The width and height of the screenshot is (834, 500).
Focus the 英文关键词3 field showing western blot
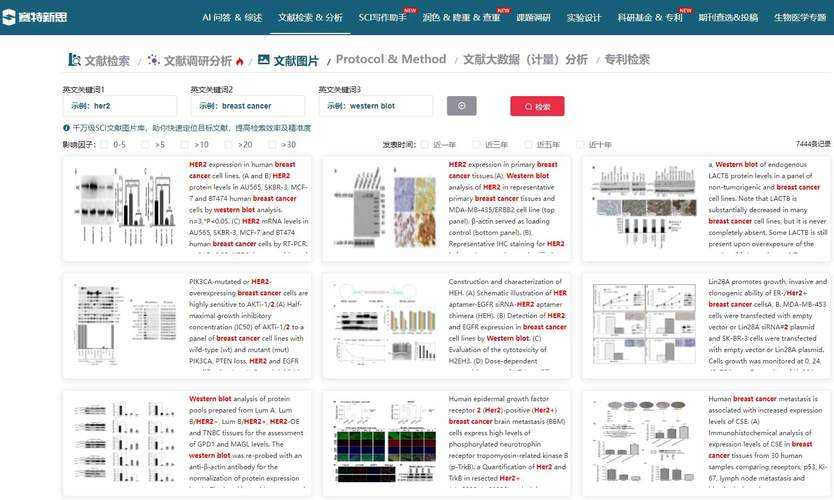[x=376, y=106]
